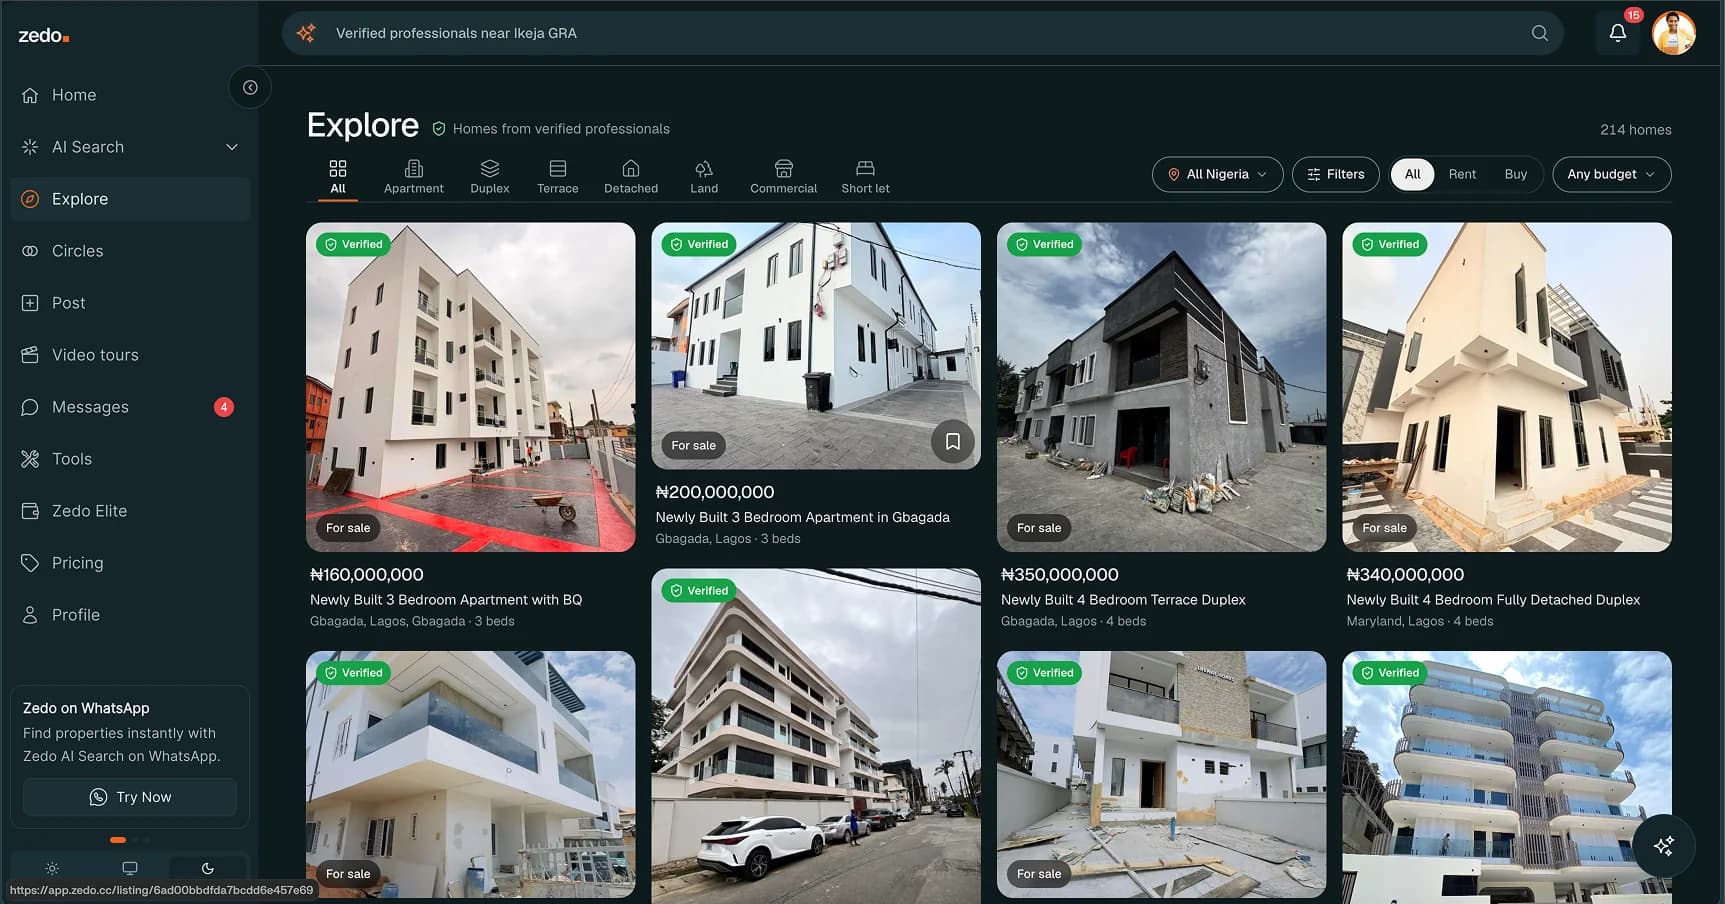Go to Home in the sidebar
Image resolution: width=1725 pixels, height=904 pixels.
[130, 95]
